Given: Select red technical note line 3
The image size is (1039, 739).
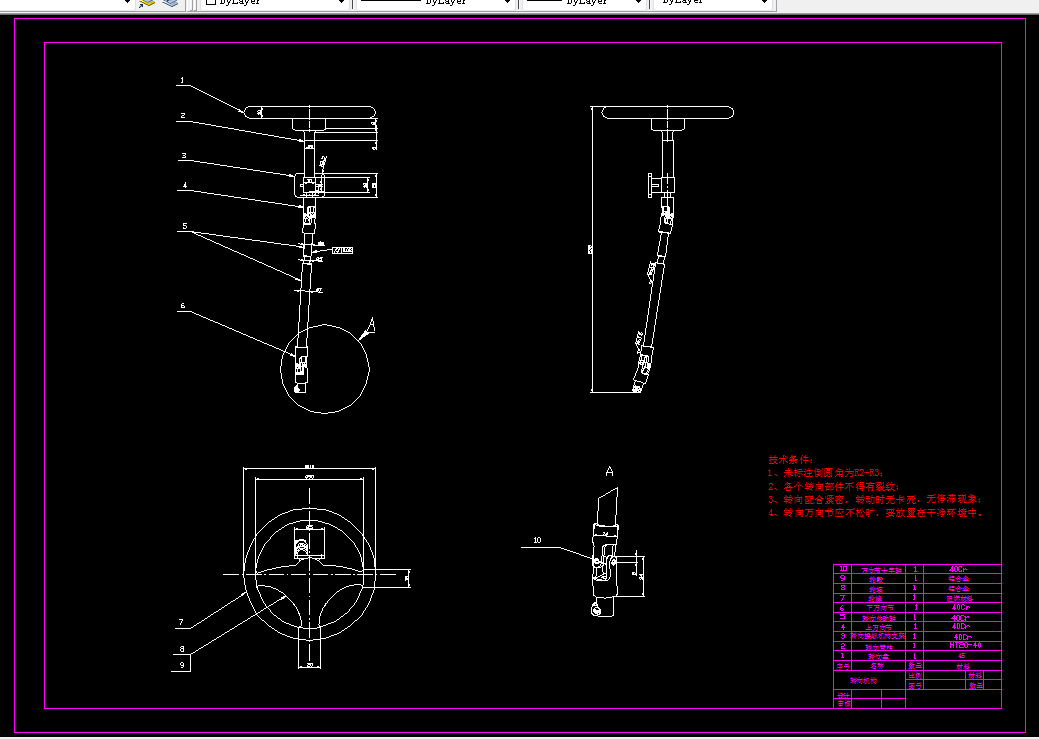Looking at the screenshot, I should 875,499.
